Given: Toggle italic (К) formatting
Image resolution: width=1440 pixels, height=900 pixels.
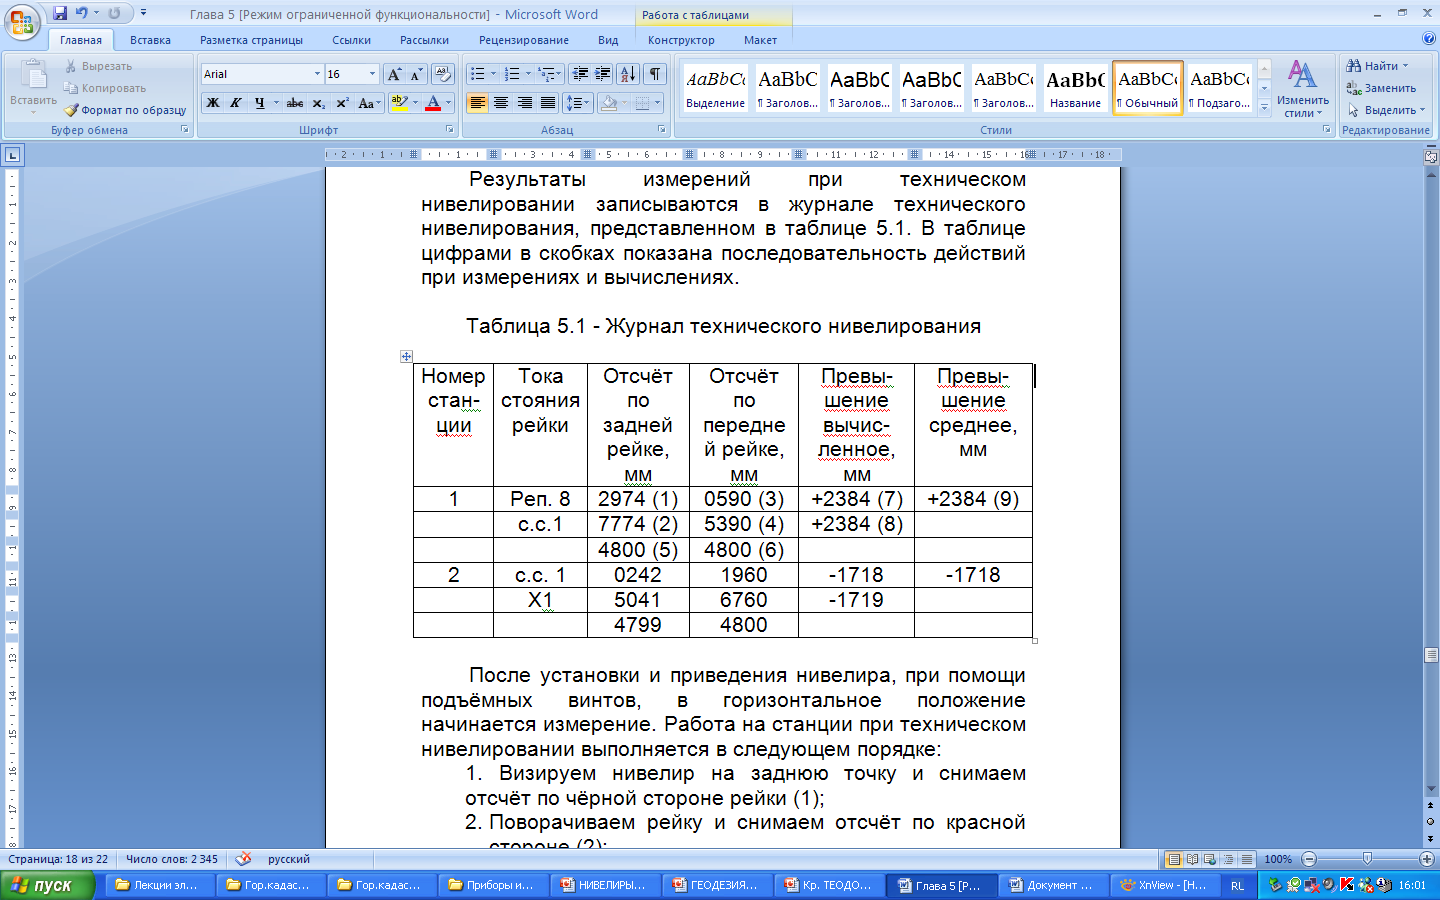Looking at the screenshot, I should click(x=236, y=103).
